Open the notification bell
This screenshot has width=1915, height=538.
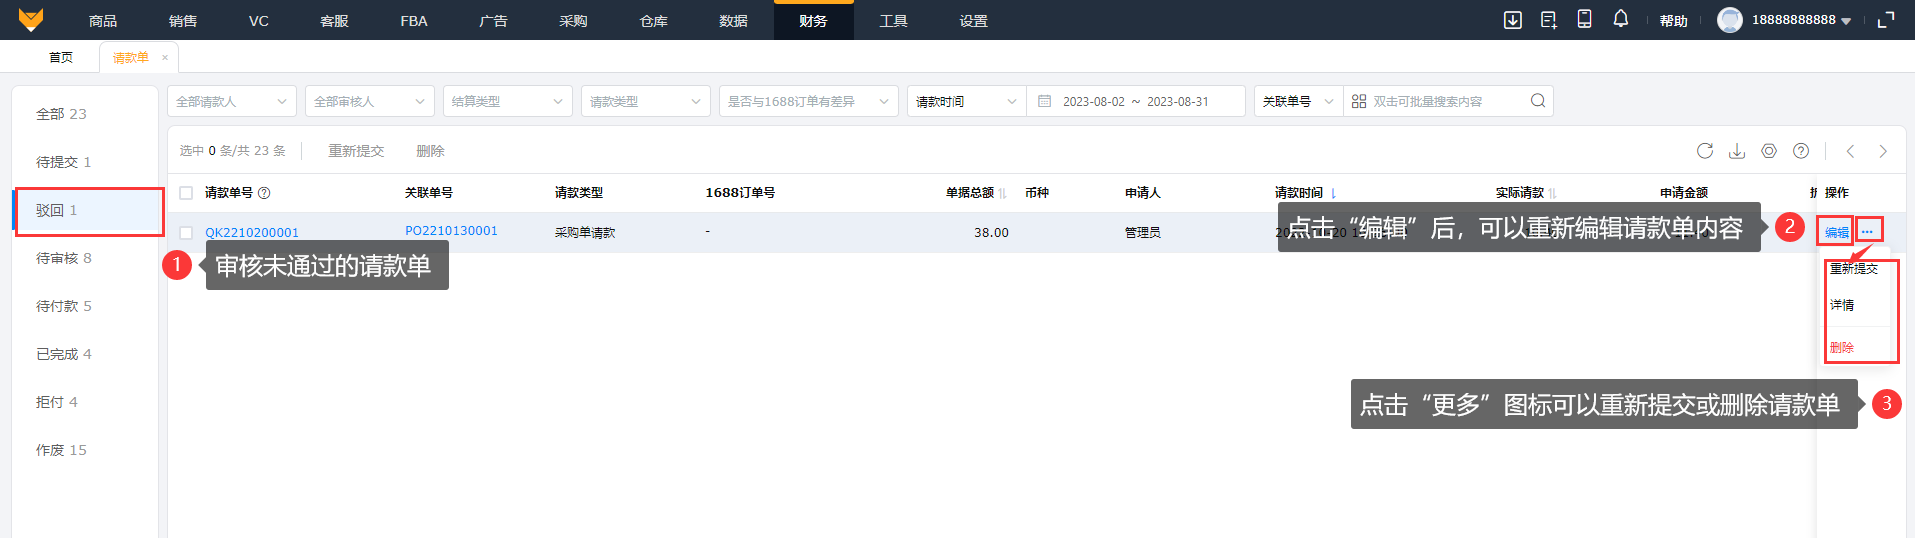tap(1621, 19)
